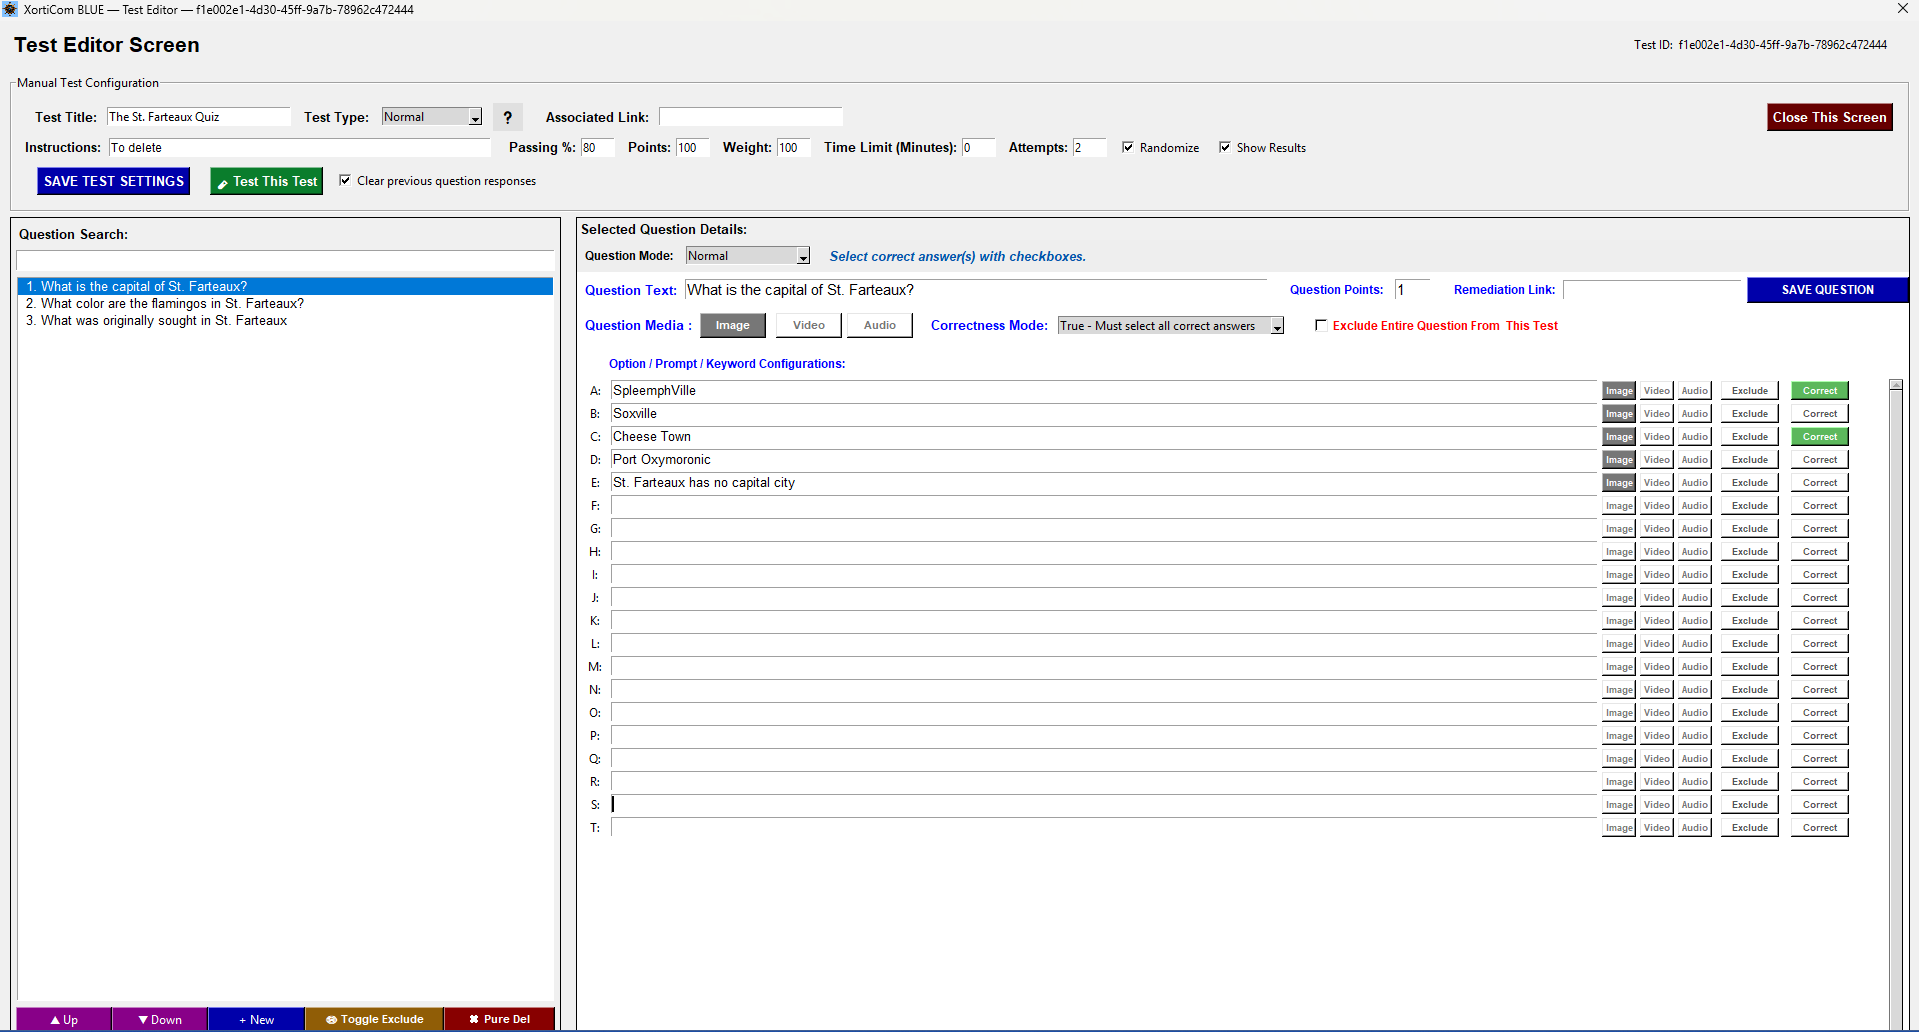
Task: Check Exclude Entire Question From This Test
Action: (1321, 325)
